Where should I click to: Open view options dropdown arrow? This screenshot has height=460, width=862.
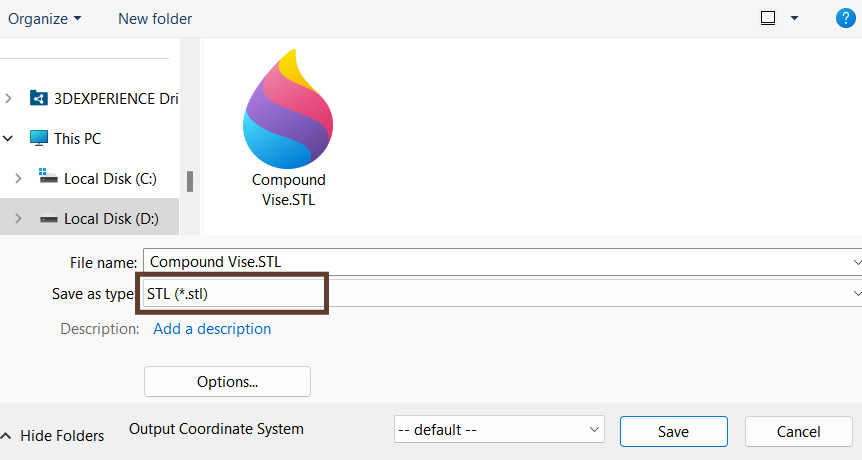coord(795,18)
